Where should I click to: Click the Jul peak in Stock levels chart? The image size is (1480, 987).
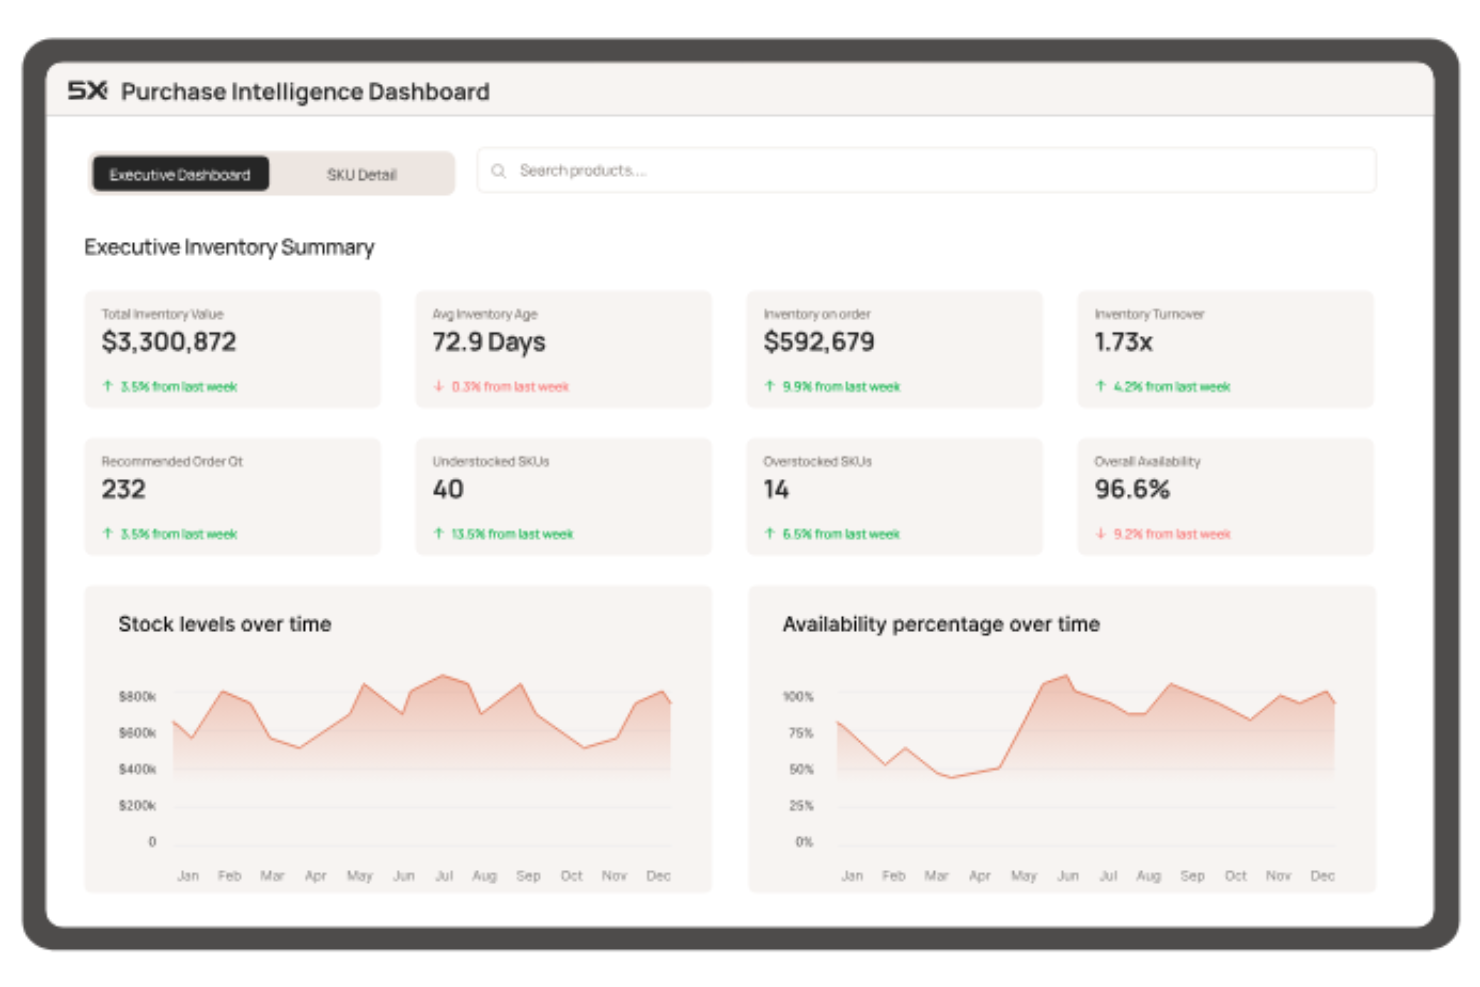click(444, 676)
